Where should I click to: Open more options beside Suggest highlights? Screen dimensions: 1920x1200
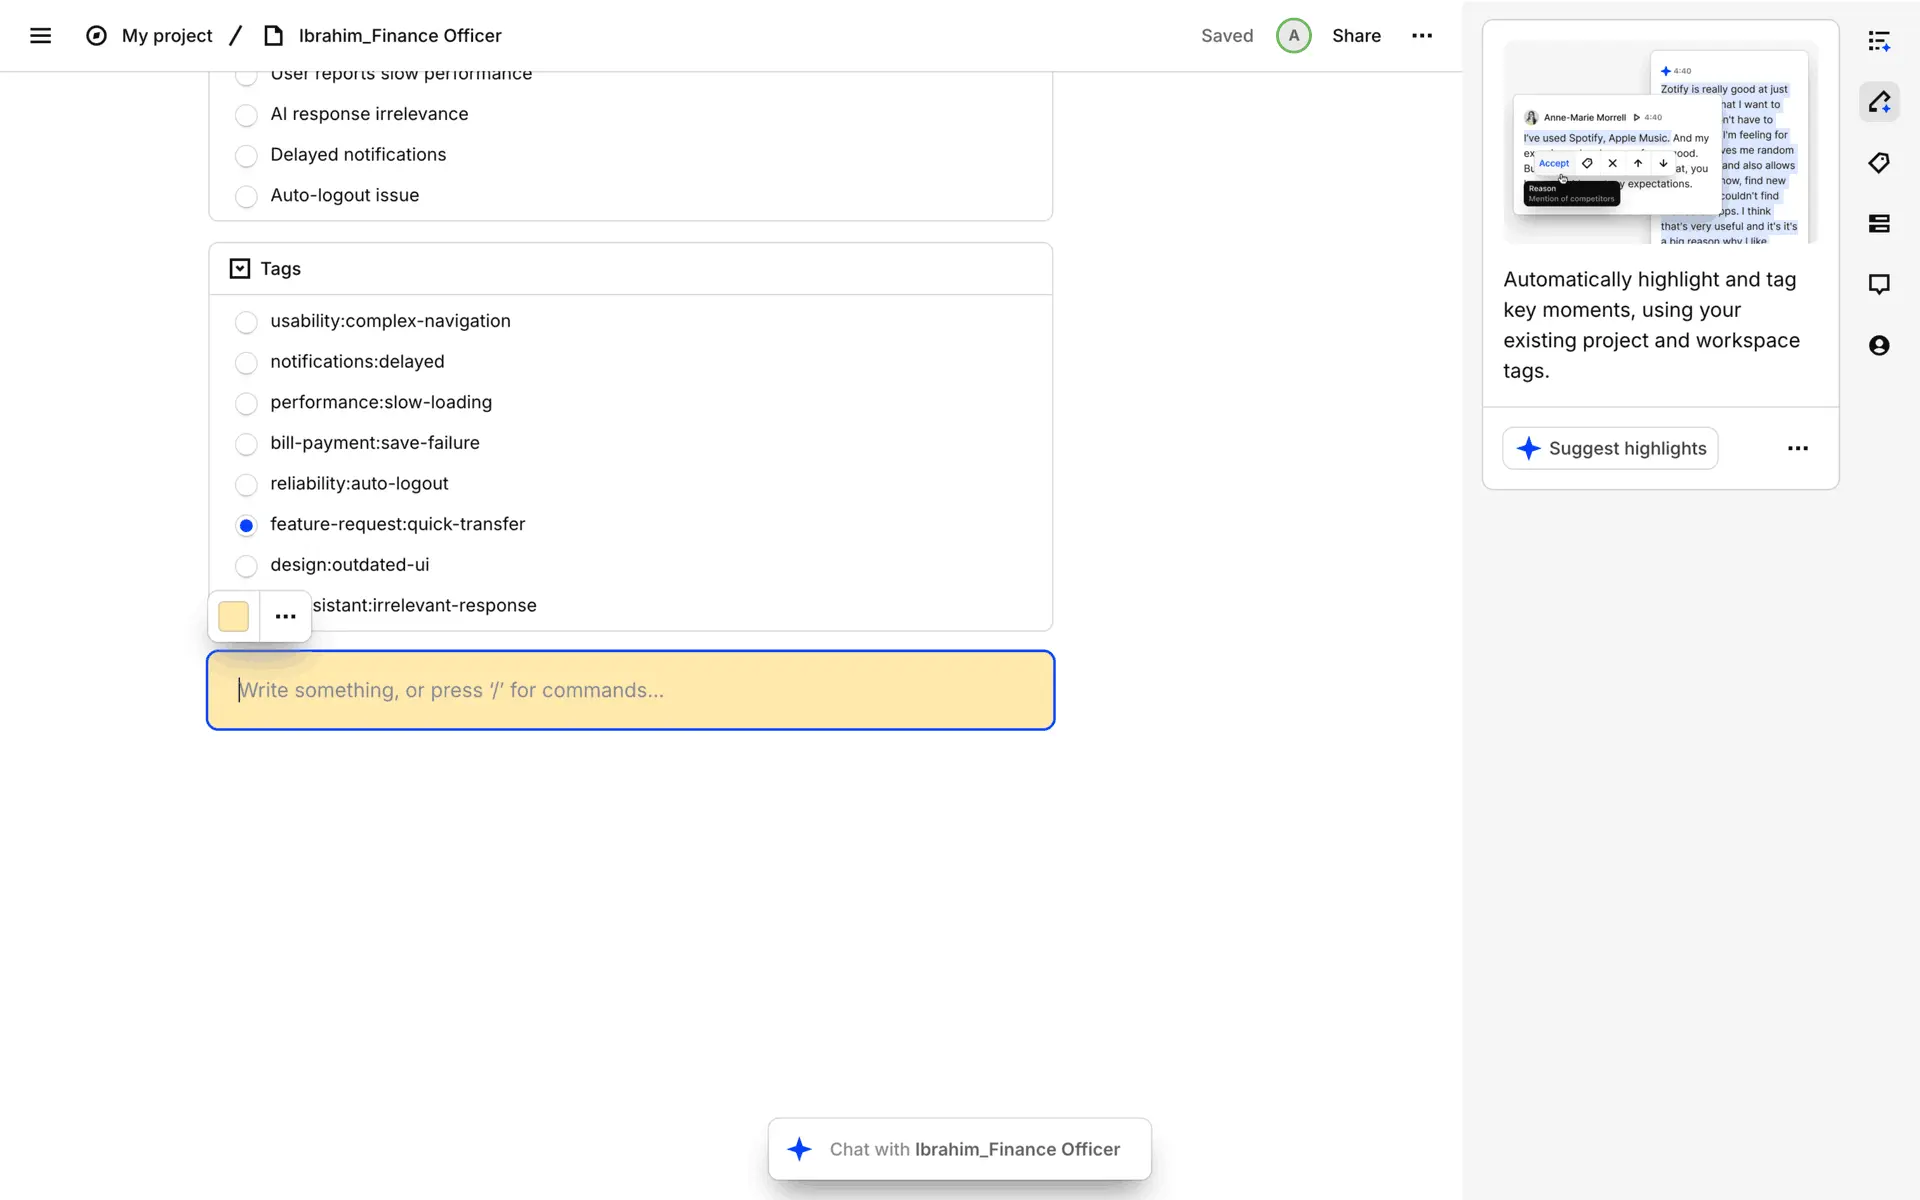tap(1797, 448)
